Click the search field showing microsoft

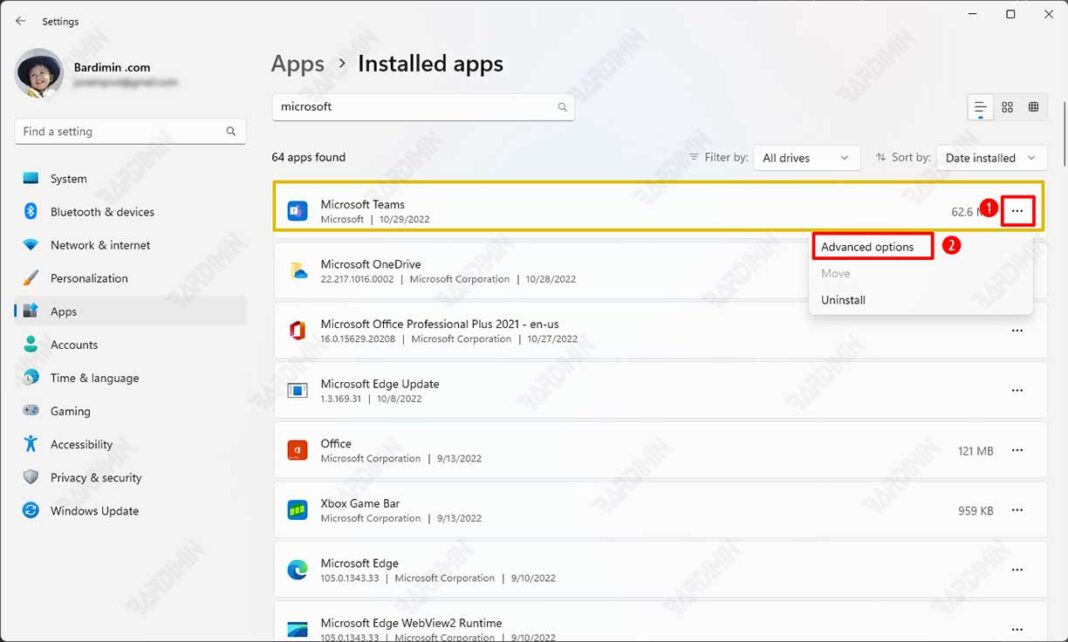(x=422, y=106)
